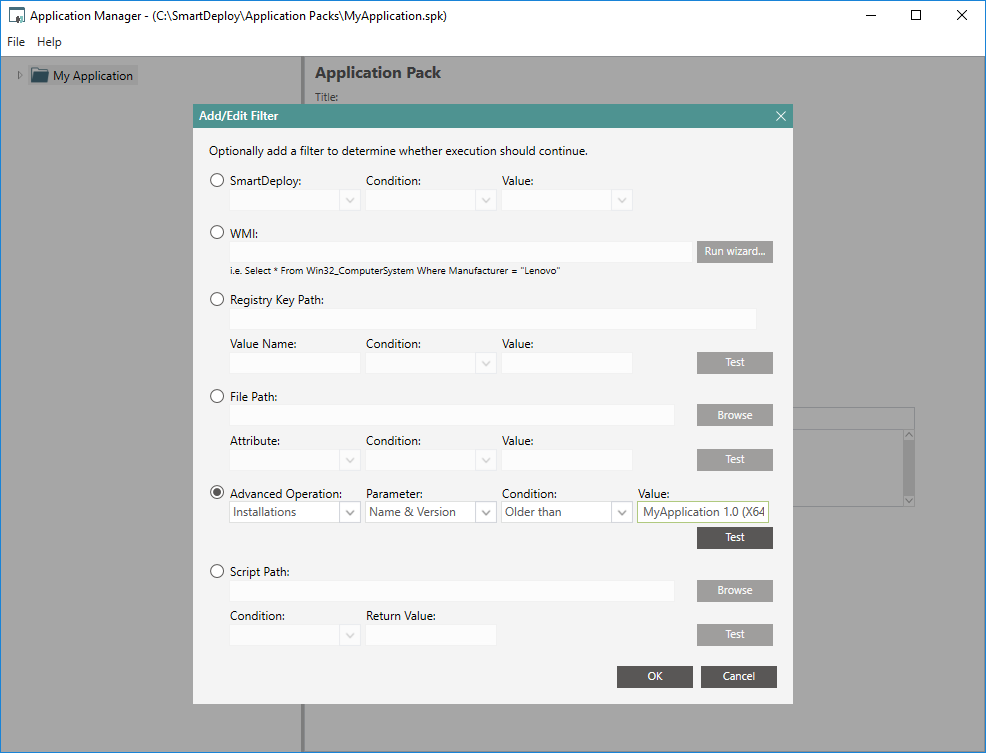
Task: Select the File Path radio button
Action: coord(217,396)
